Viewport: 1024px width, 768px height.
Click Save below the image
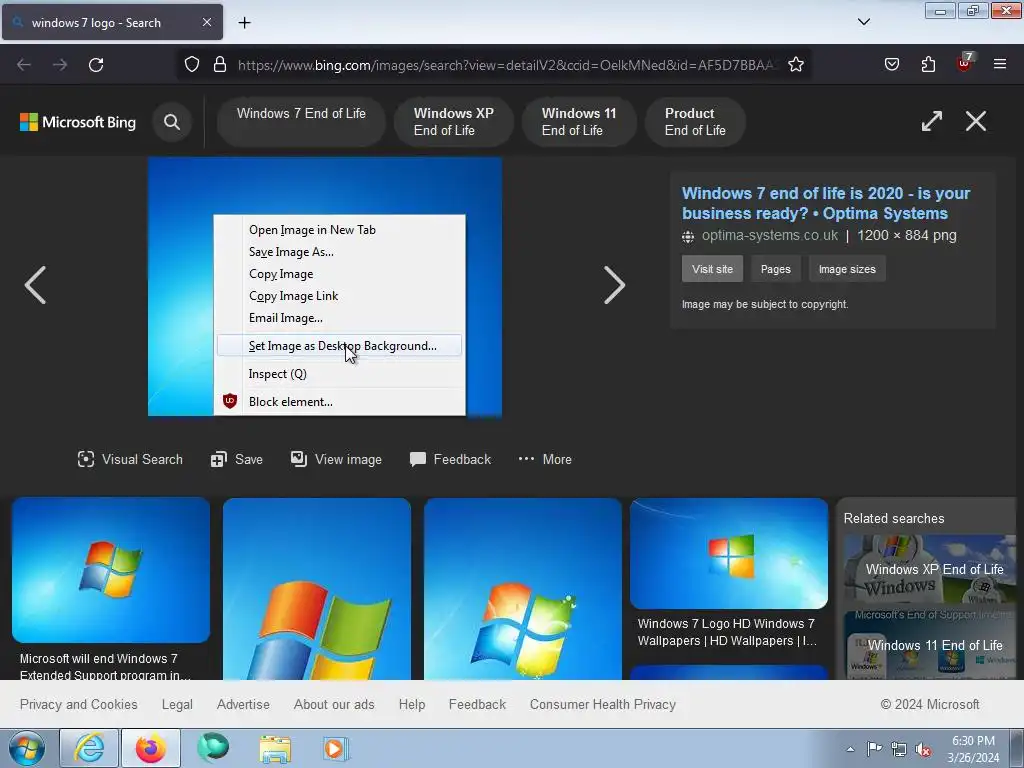[236, 459]
